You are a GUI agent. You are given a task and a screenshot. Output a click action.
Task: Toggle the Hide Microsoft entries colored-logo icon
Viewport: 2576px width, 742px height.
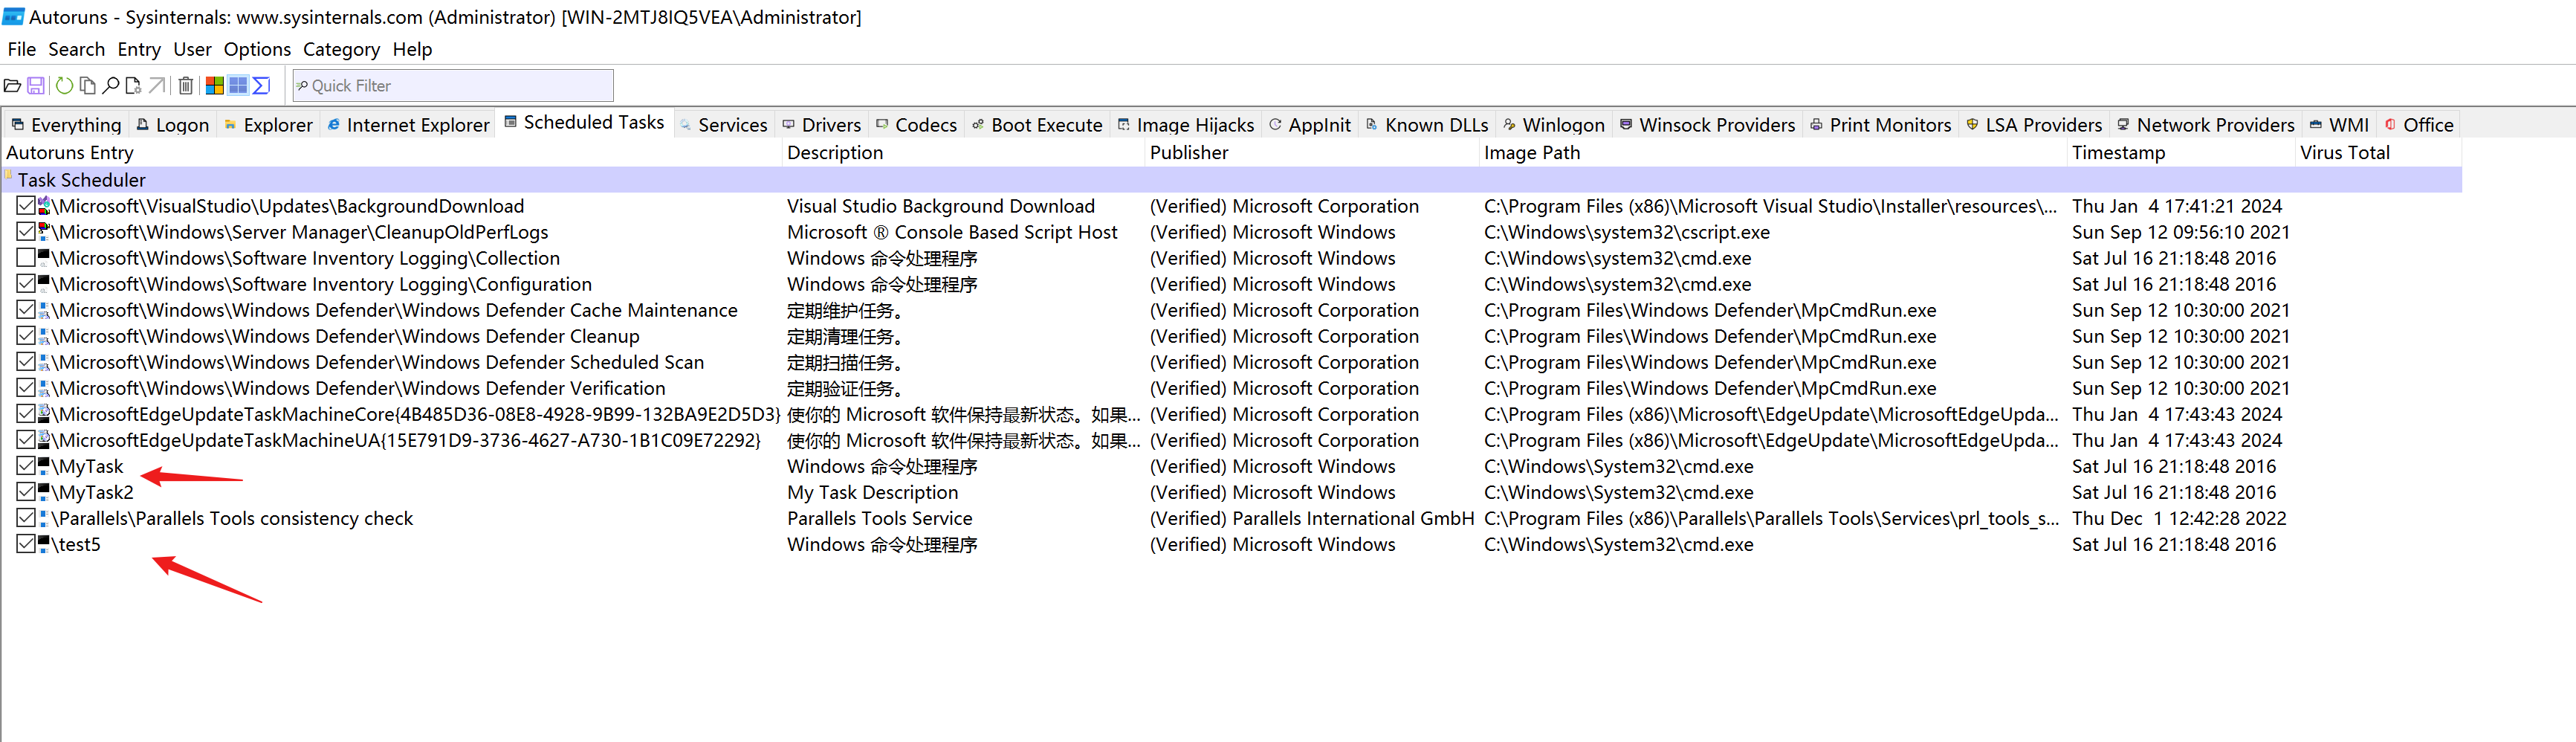214,86
